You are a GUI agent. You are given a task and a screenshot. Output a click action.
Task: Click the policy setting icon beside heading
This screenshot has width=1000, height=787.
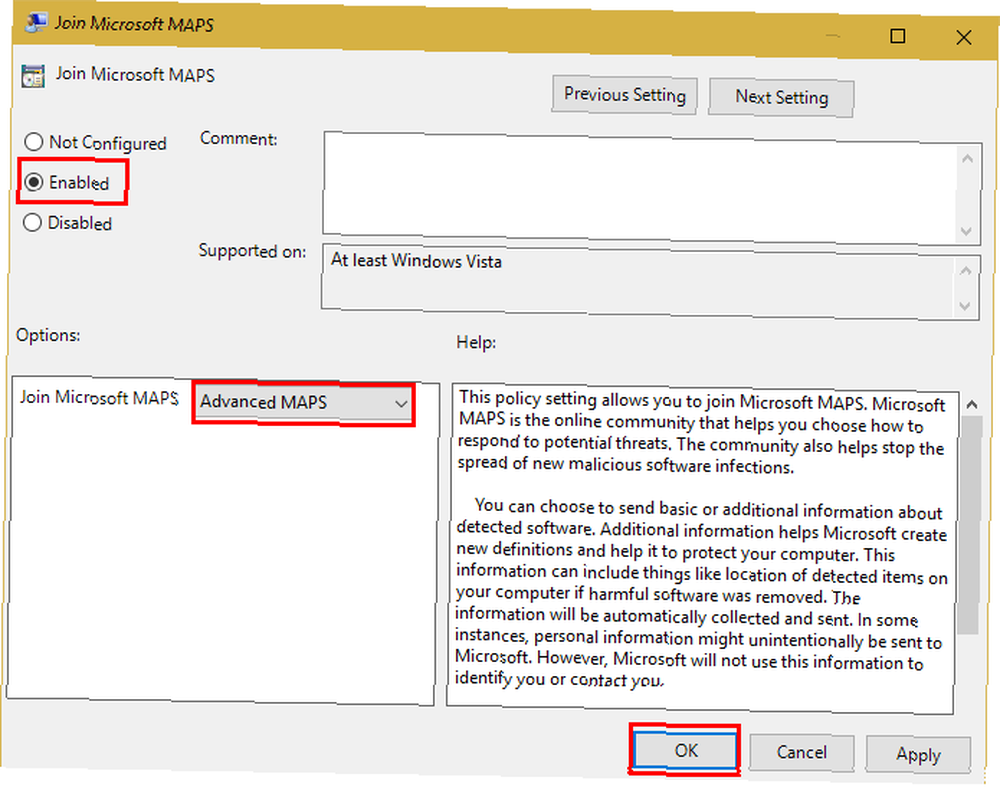[x=33, y=76]
